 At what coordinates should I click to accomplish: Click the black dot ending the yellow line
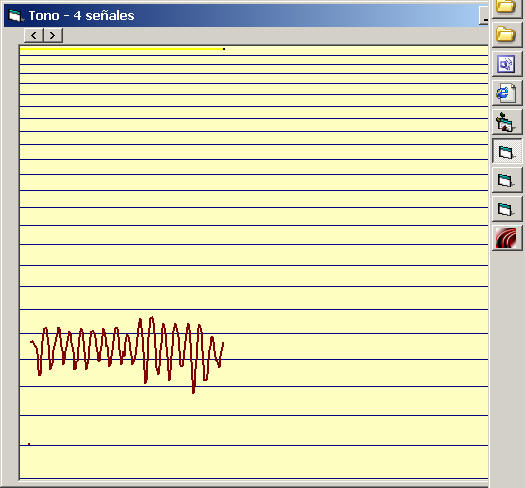coord(224,49)
